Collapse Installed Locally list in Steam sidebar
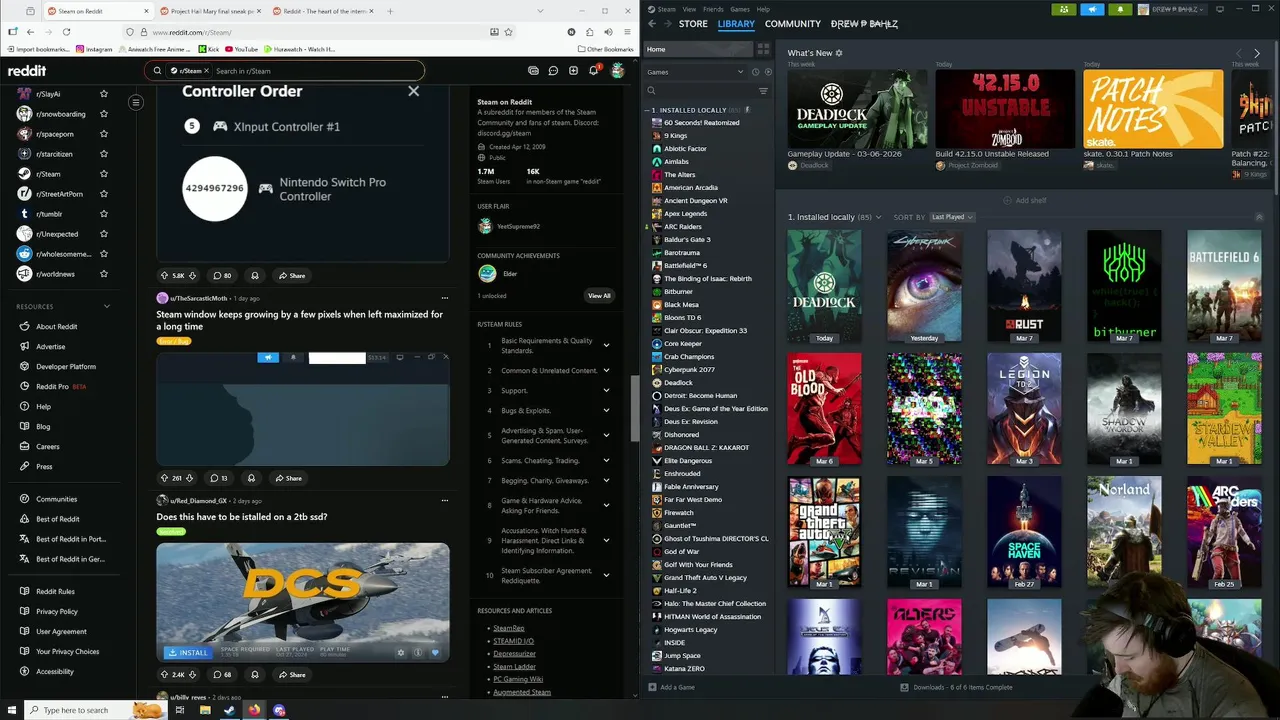The height and width of the screenshot is (720, 1280). pos(649,110)
